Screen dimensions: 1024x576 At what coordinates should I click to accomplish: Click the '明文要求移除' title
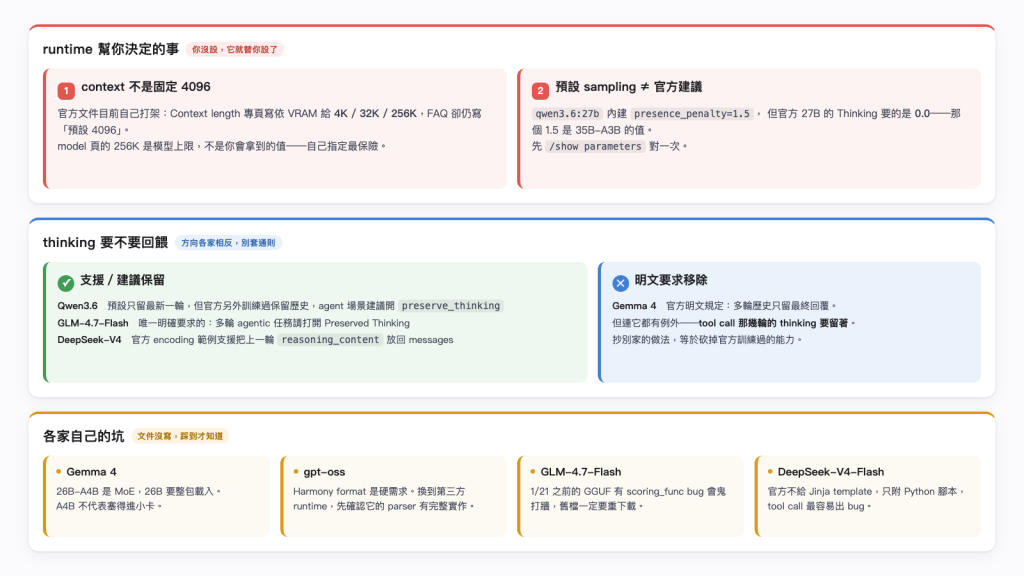[x=671, y=280]
